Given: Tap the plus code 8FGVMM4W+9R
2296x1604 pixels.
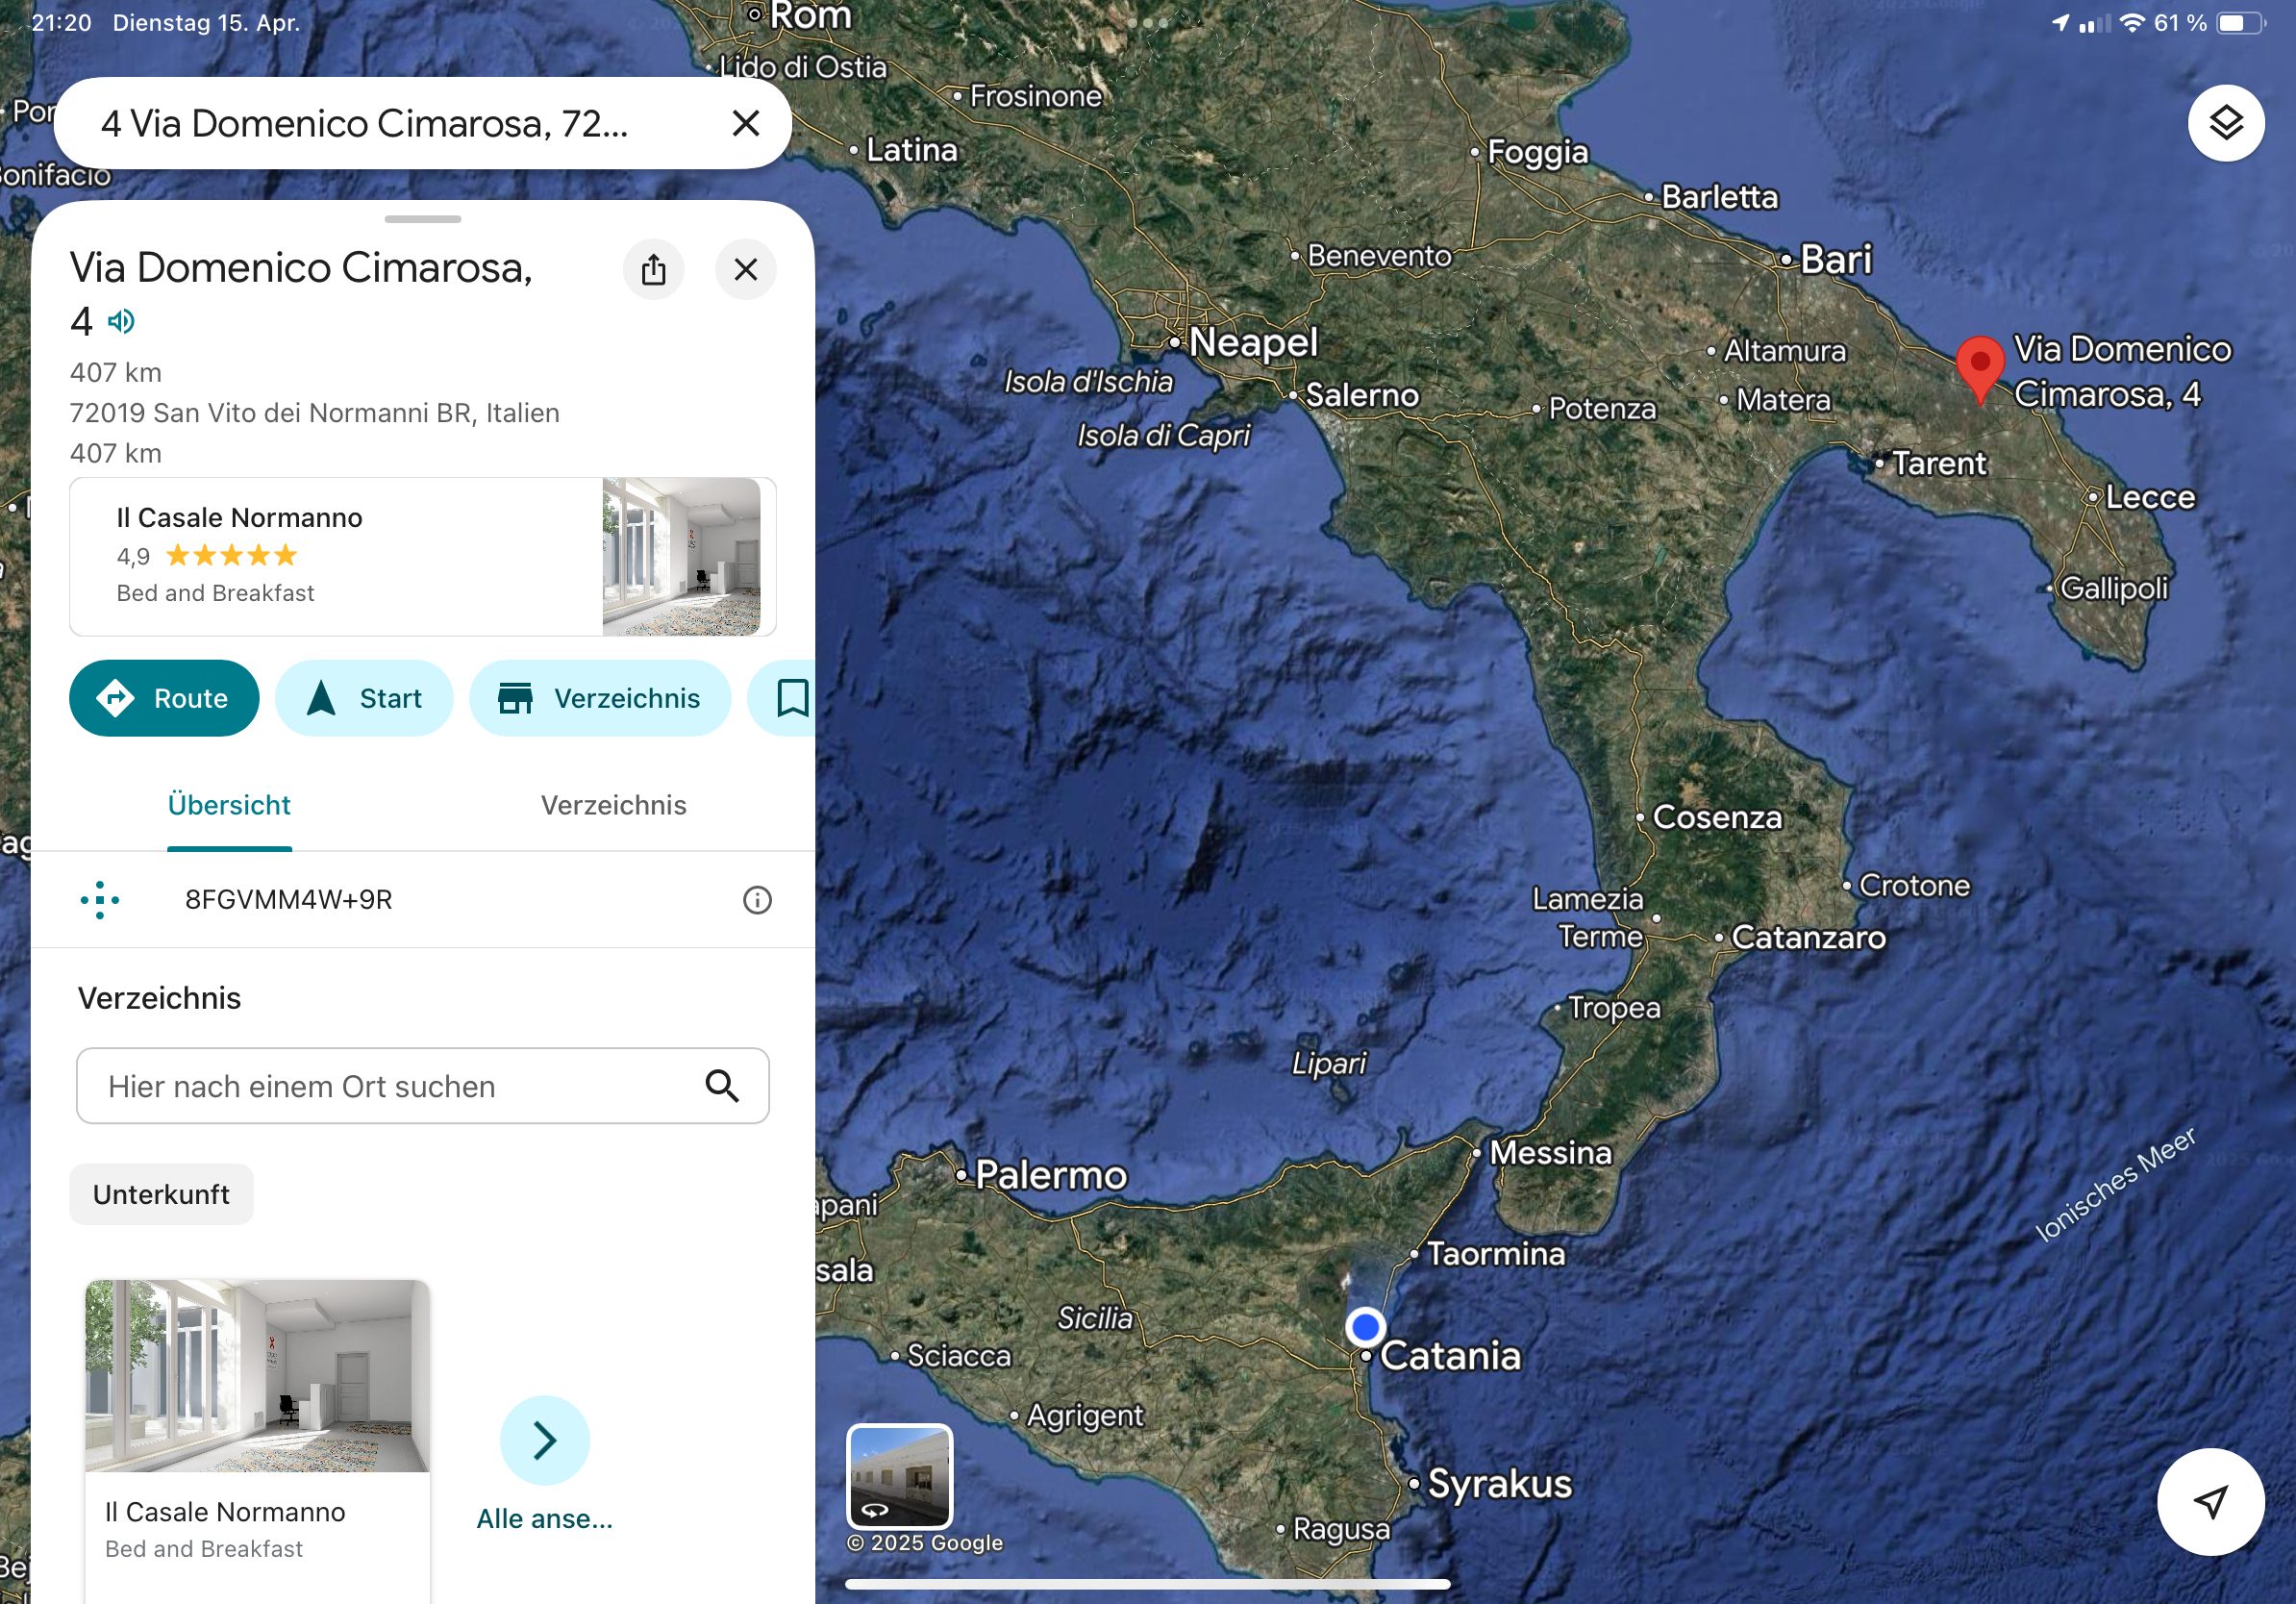Looking at the screenshot, I should coord(288,900).
